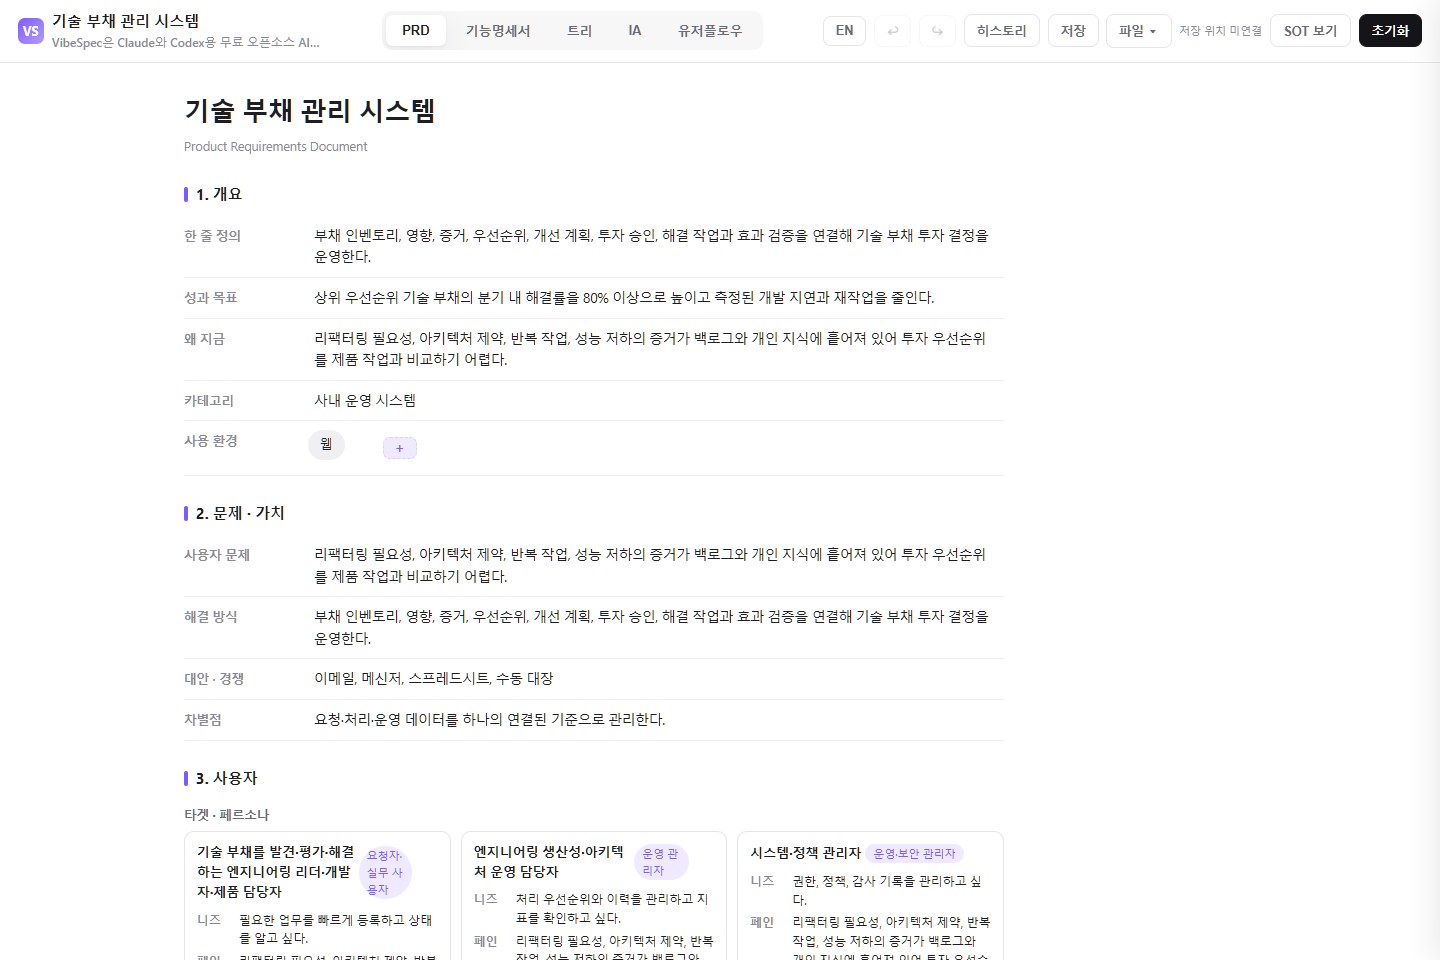1440x960 pixels.
Task: Click the 운영 관리자 persona tag
Action: coord(661,862)
